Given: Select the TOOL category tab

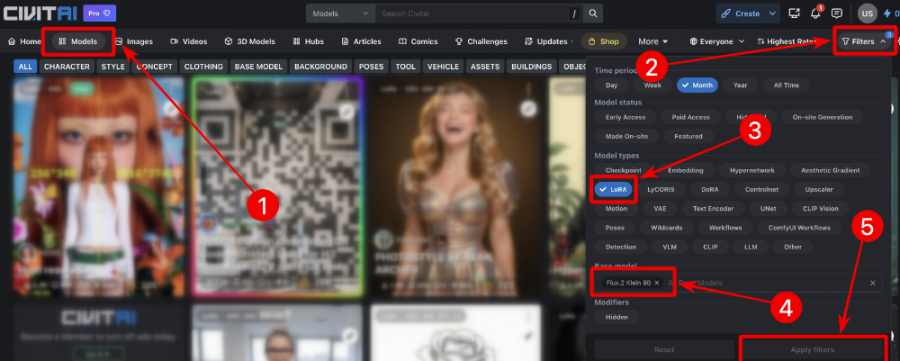Looking at the screenshot, I should coord(405,67).
